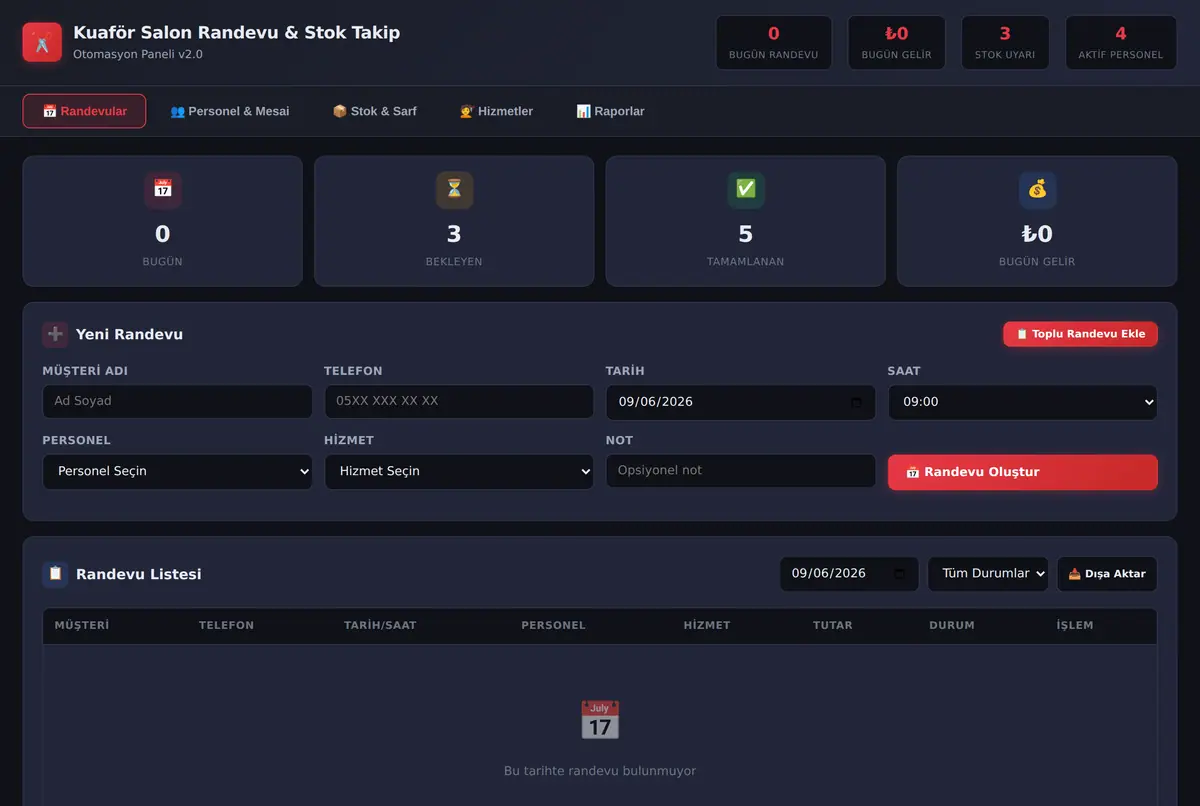Click the money bag icon on Bugün Gelir card
The width and height of the screenshot is (1200, 806).
(1037, 189)
